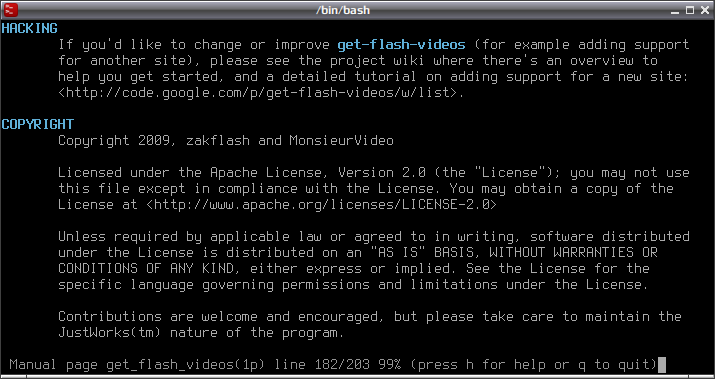715x379 pixels.
Task: Click the word MonsieurVideo
Action: click(341, 140)
